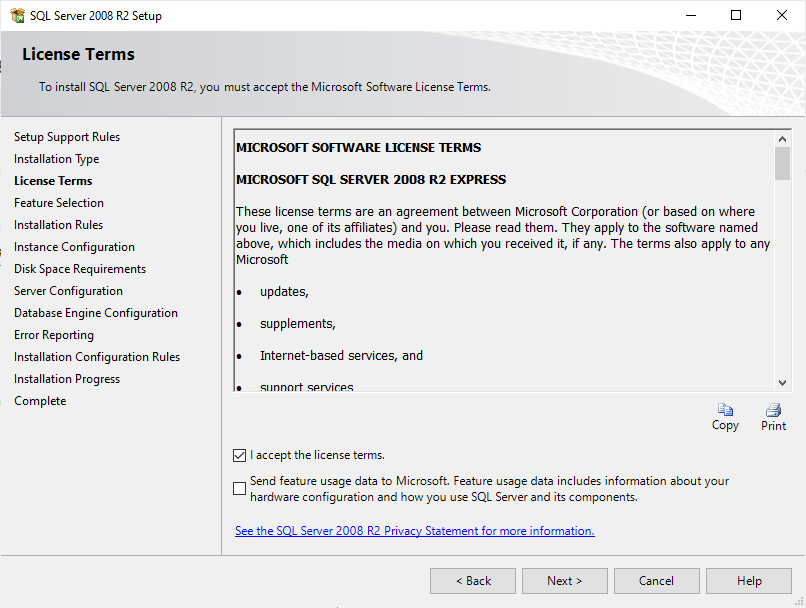Viewport: 806px width, 608px height.
Task: Uncheck 'I accept the license terms' checkbox
Action: pyautogui.click(x=240, y=455)
